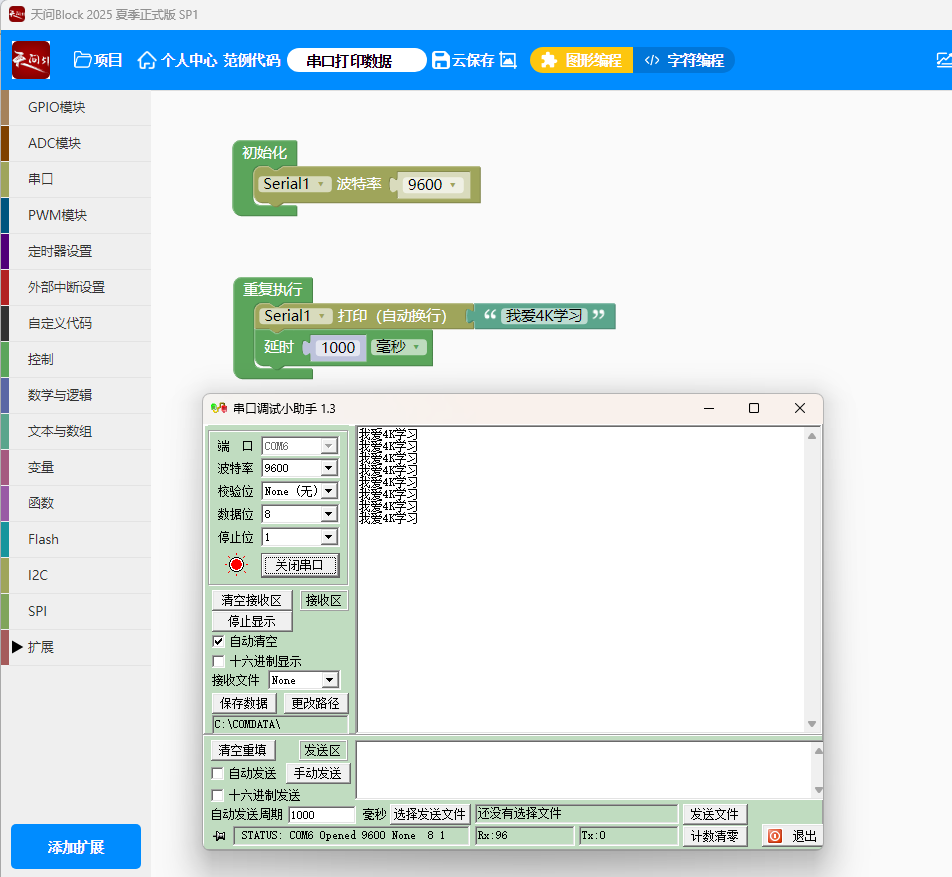The width and height of the screenshot is (952, 877).
Task: Click the chart icon at top right
Action: (x=943, y=60)
